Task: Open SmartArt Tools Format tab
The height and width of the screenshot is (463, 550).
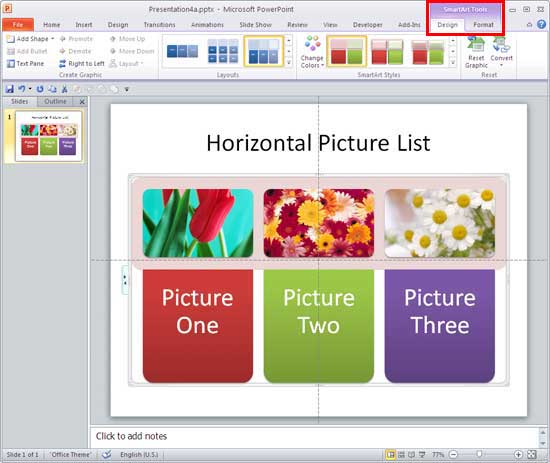Action: click(483, 25)
